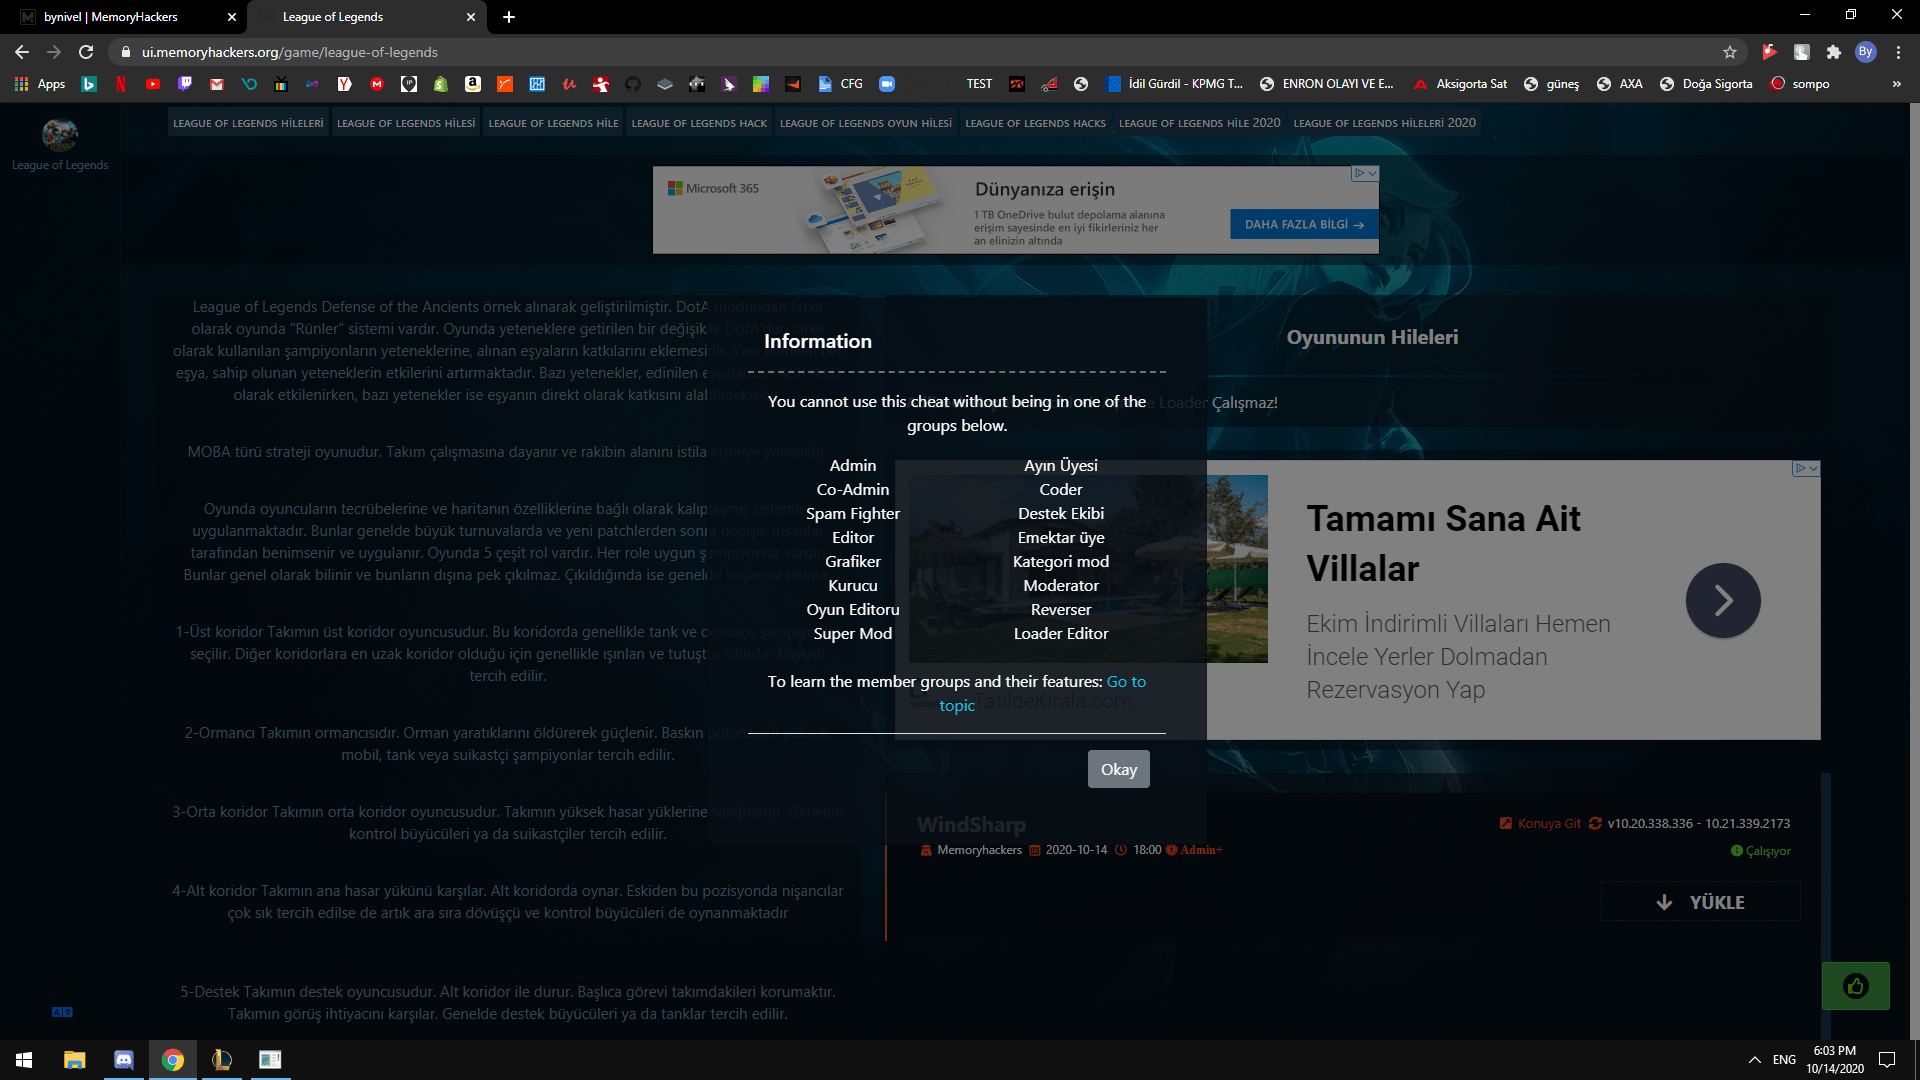Open the Zoom bookmark
Screen dimensions: 1920x1080
pyautogui.click(x=887, y=84)
